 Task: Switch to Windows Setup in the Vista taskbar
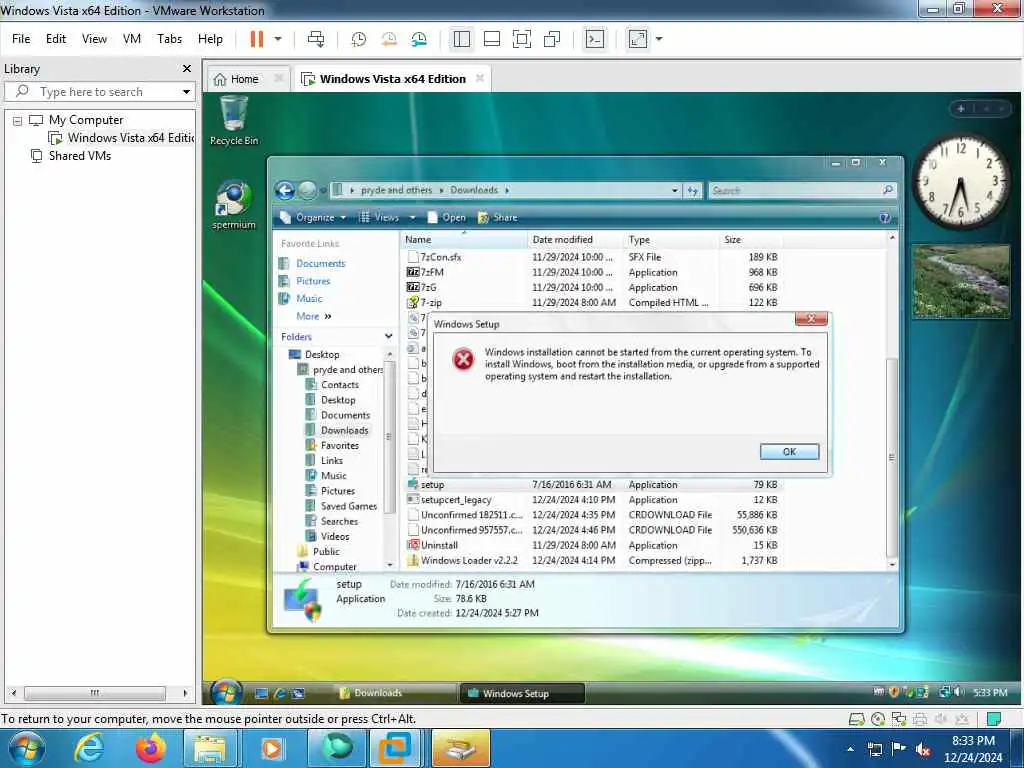(x=522, y=693)
